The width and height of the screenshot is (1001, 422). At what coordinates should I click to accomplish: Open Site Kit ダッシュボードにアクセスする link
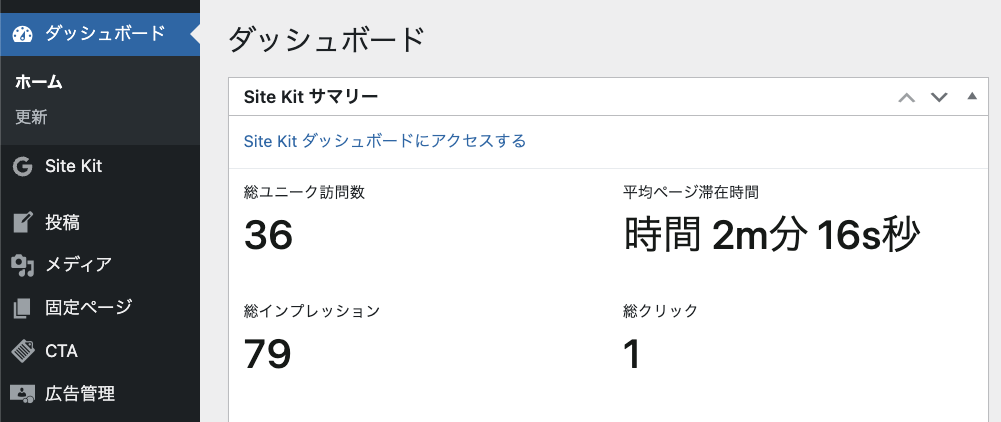(x=385, y=141)
